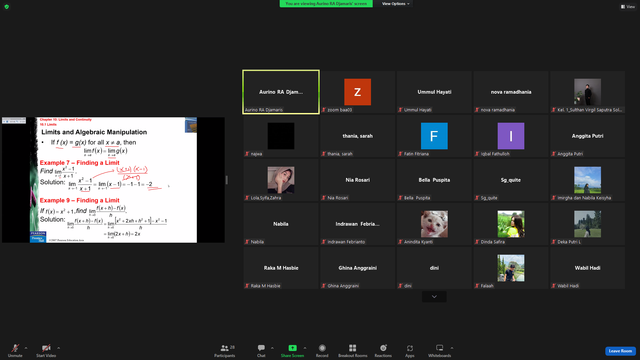Click Imirgha dan Nabila Keisyha photo
Viewport: 640px width, 360px height.
coord(587,180)
